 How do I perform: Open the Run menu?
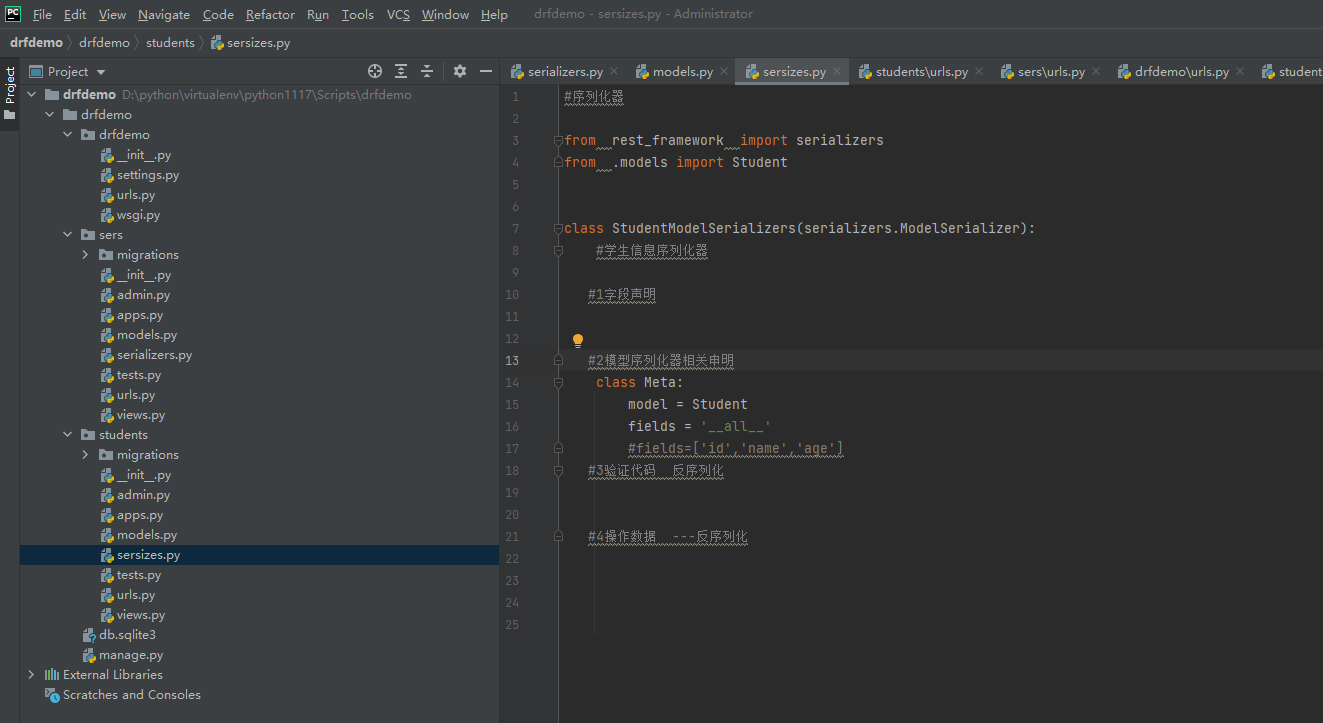[318, 14]
